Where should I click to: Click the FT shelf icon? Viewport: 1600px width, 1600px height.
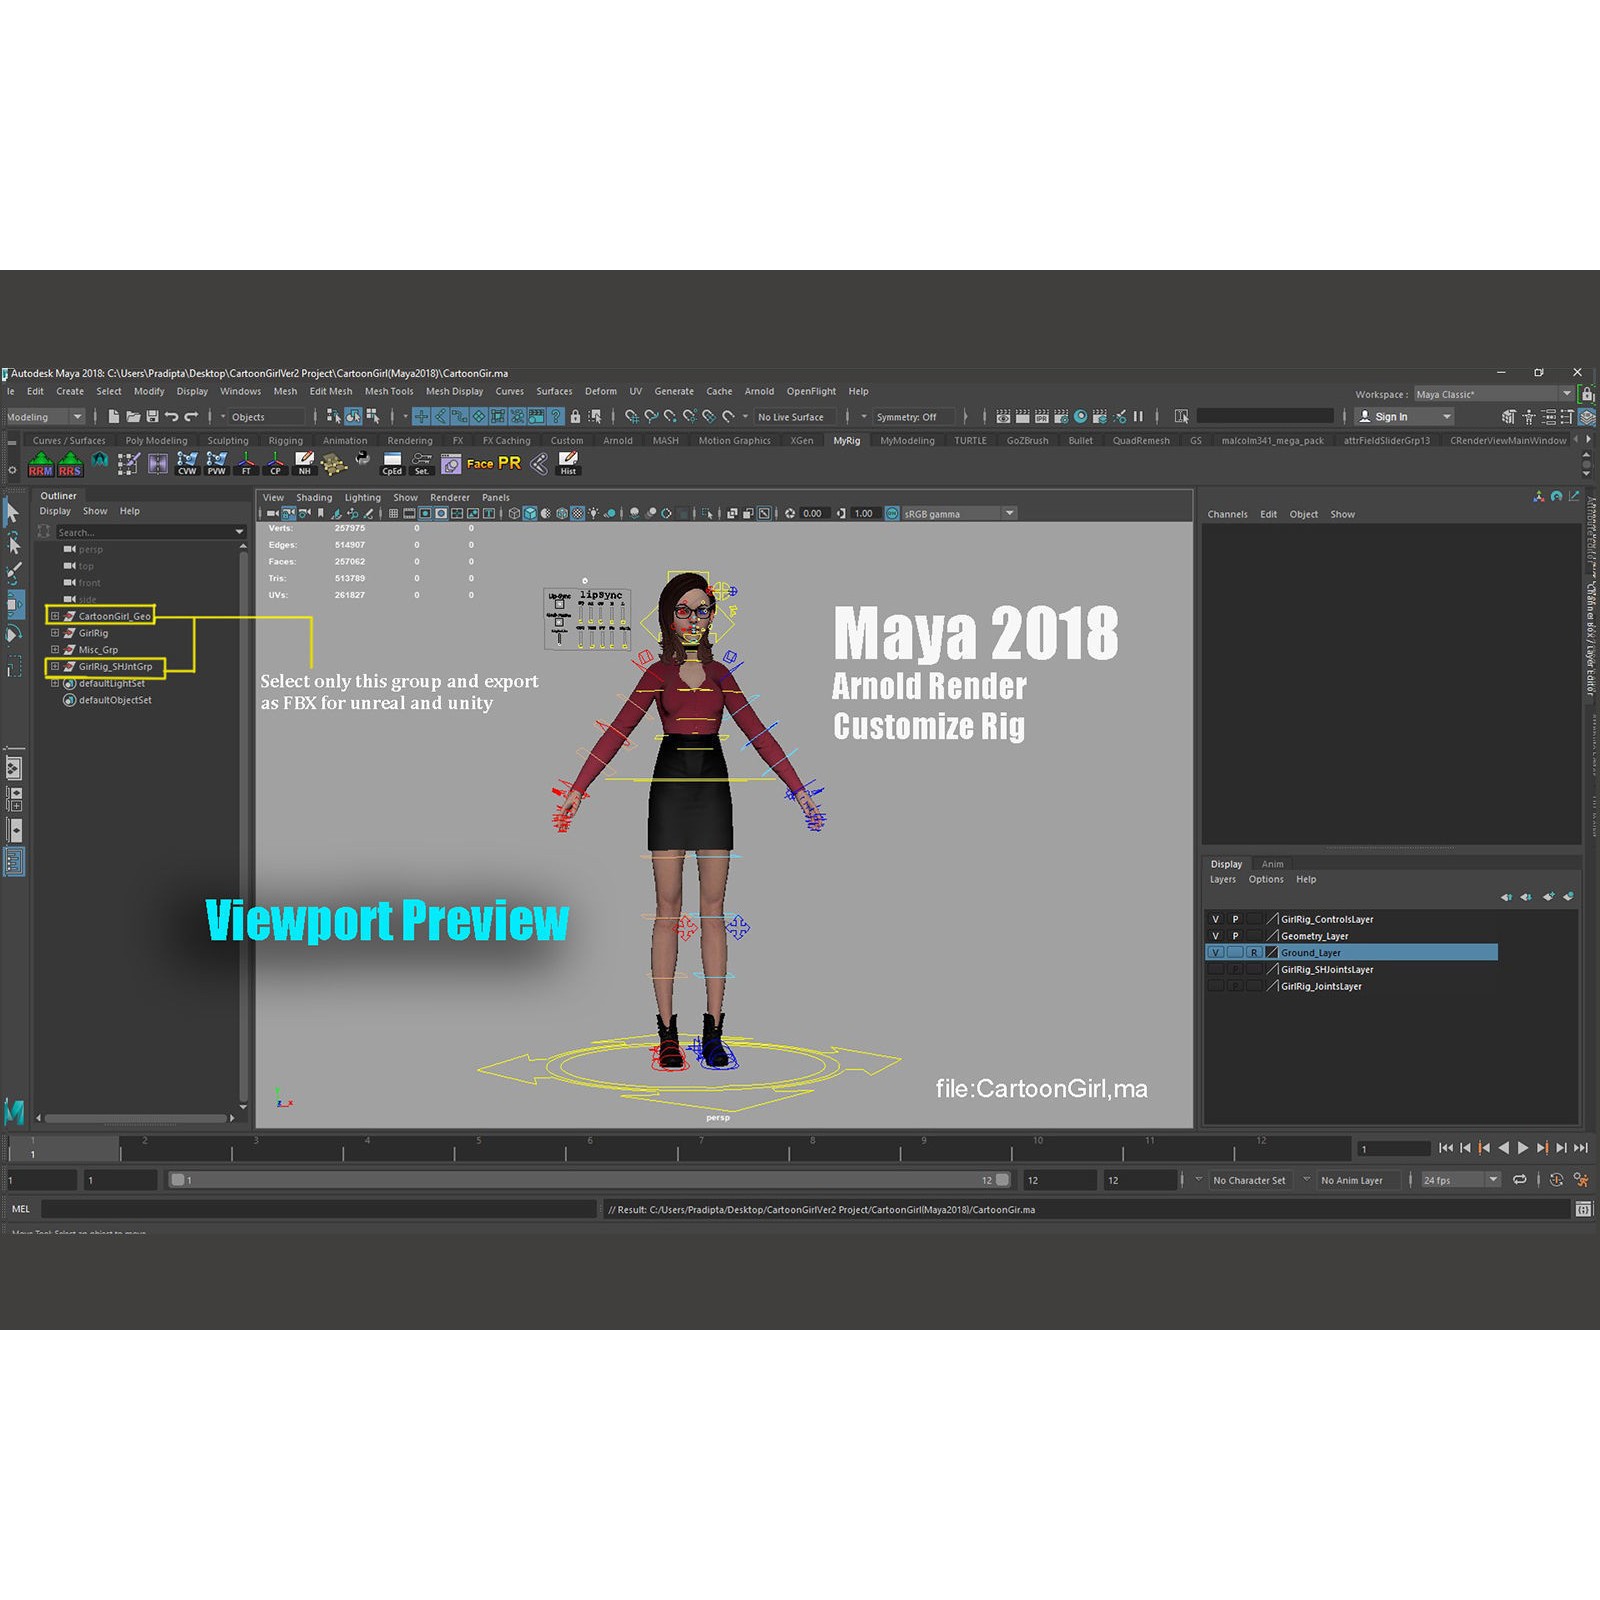point(246,464)
